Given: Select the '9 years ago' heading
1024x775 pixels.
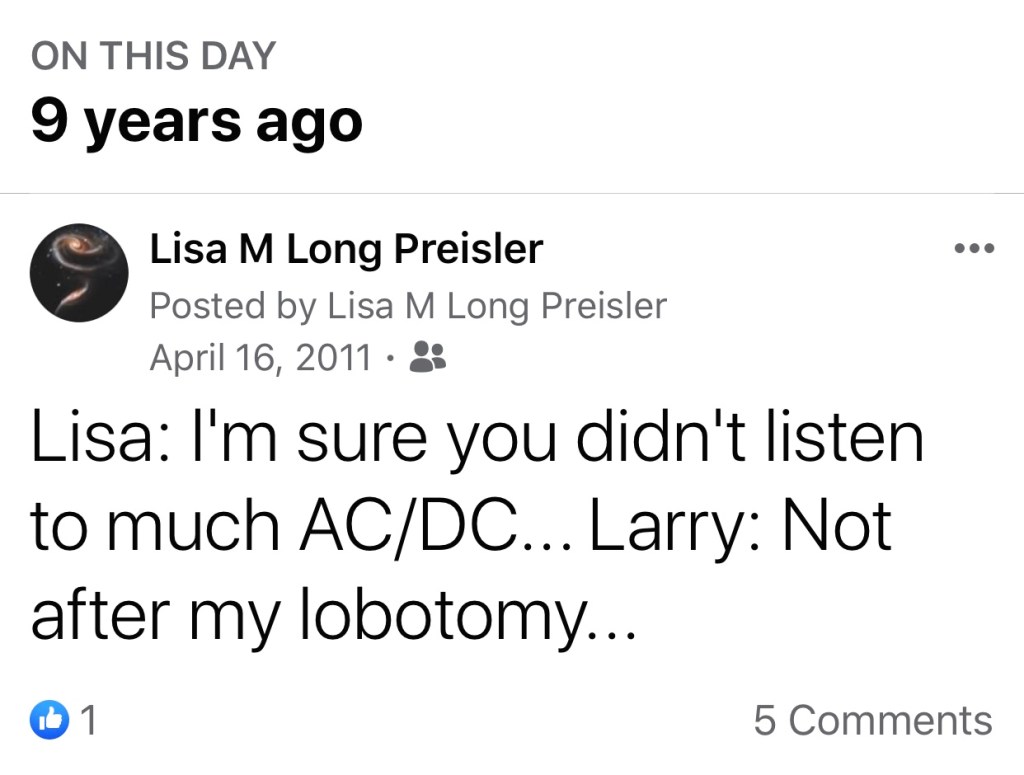Looking at the screenshot, I should [x=196, y=123].
